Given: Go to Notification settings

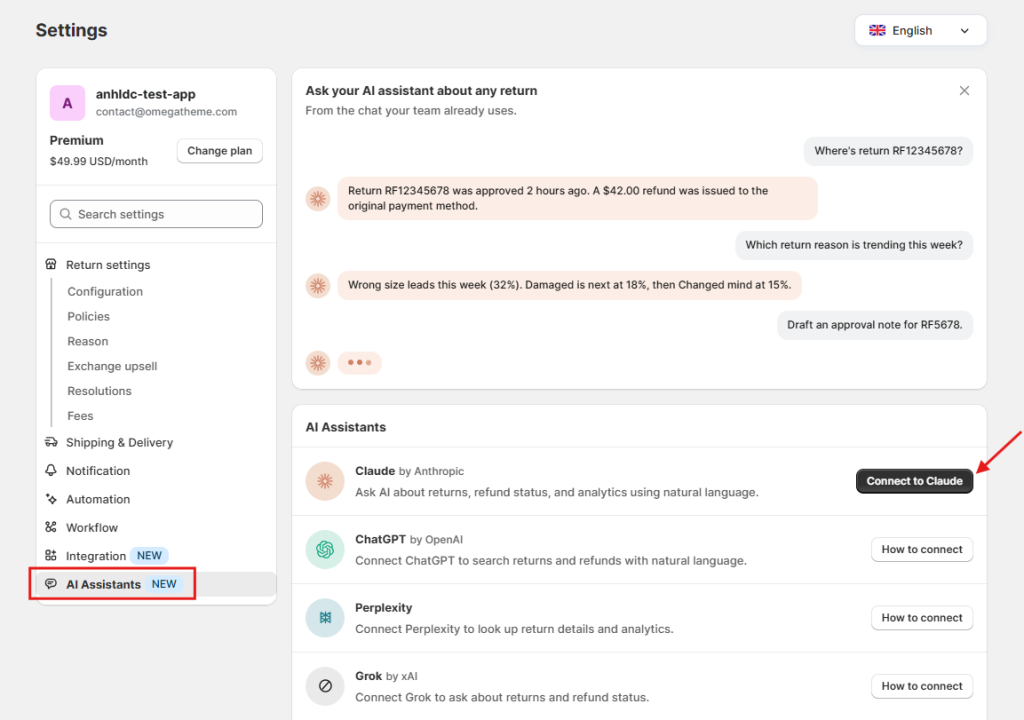Looking at the screenshot, I should pos(98,470).
